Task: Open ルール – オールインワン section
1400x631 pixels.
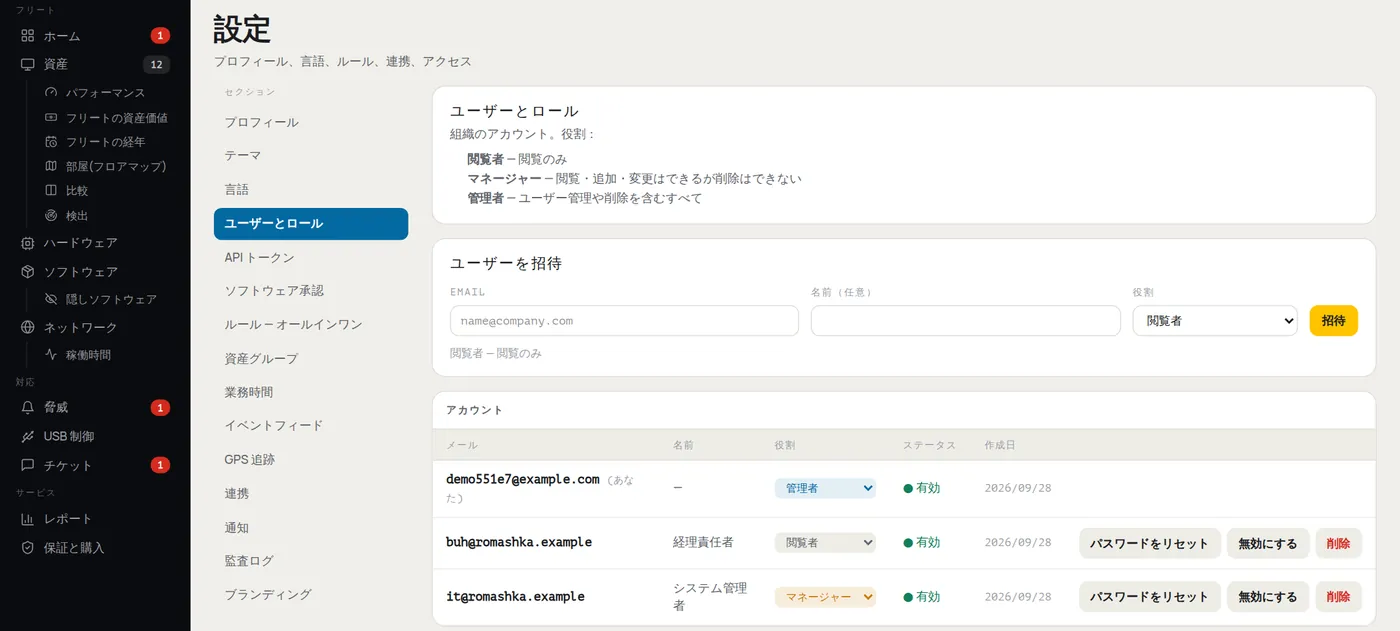Action: point(311,325)
